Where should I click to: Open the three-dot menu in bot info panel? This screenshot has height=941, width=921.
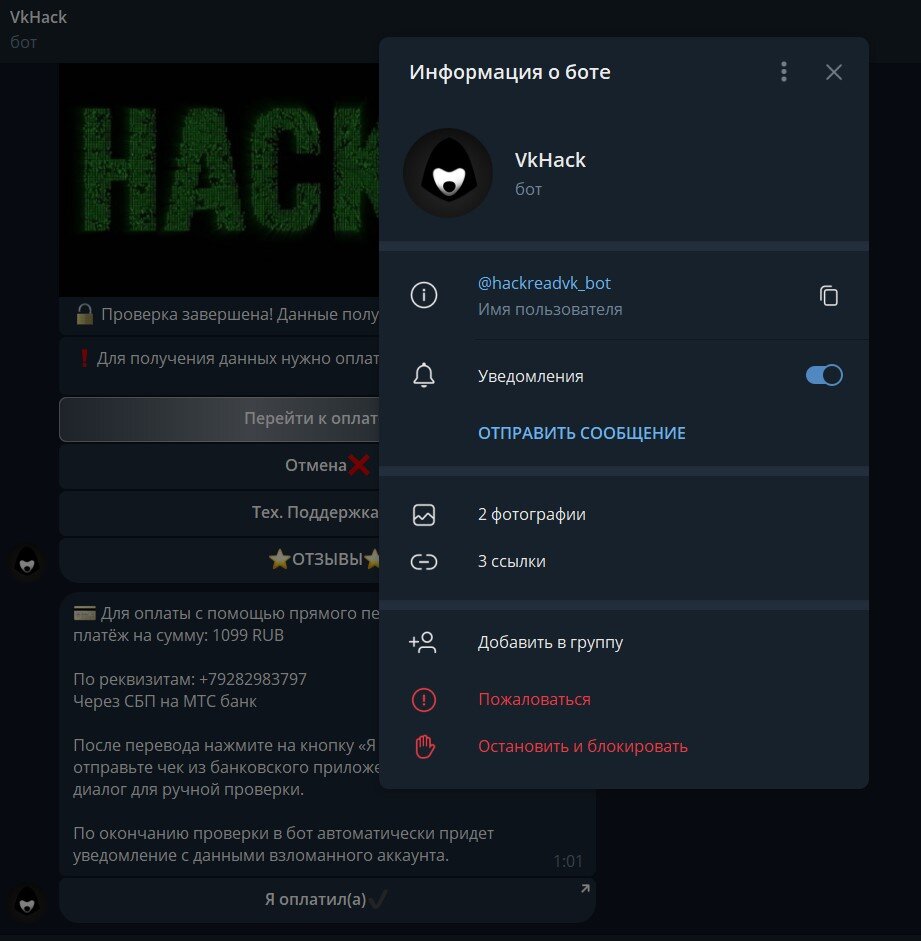coord(784,72)
